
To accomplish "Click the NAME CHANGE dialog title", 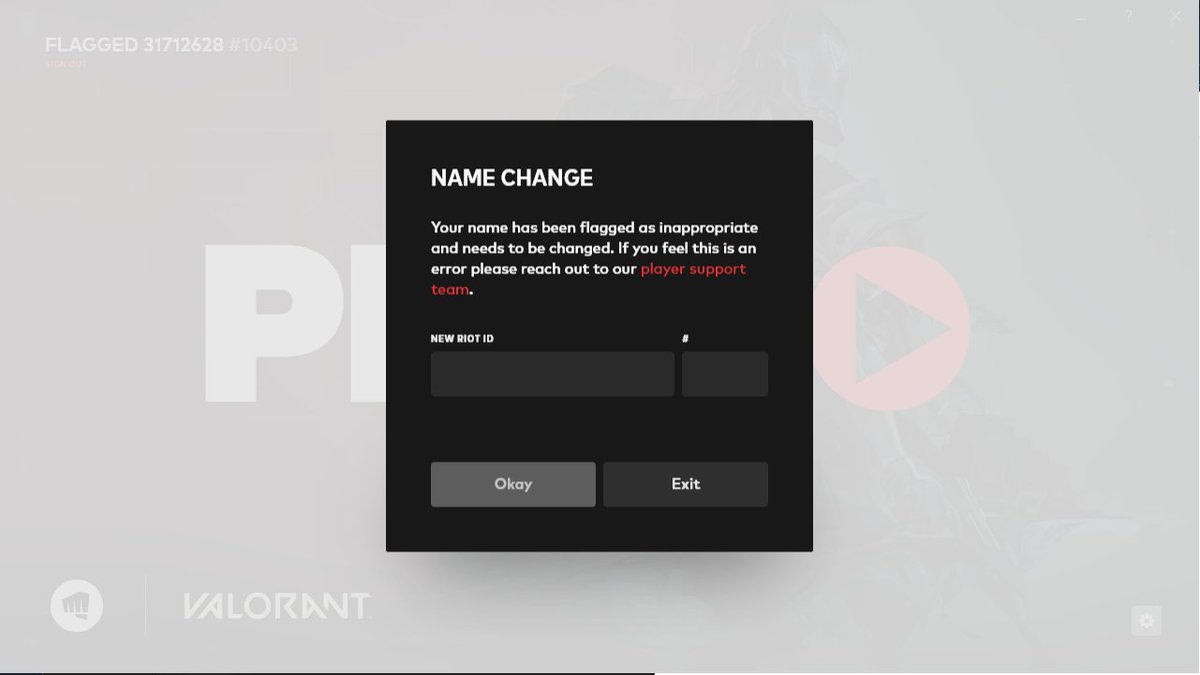I will [x=511, y=178].
